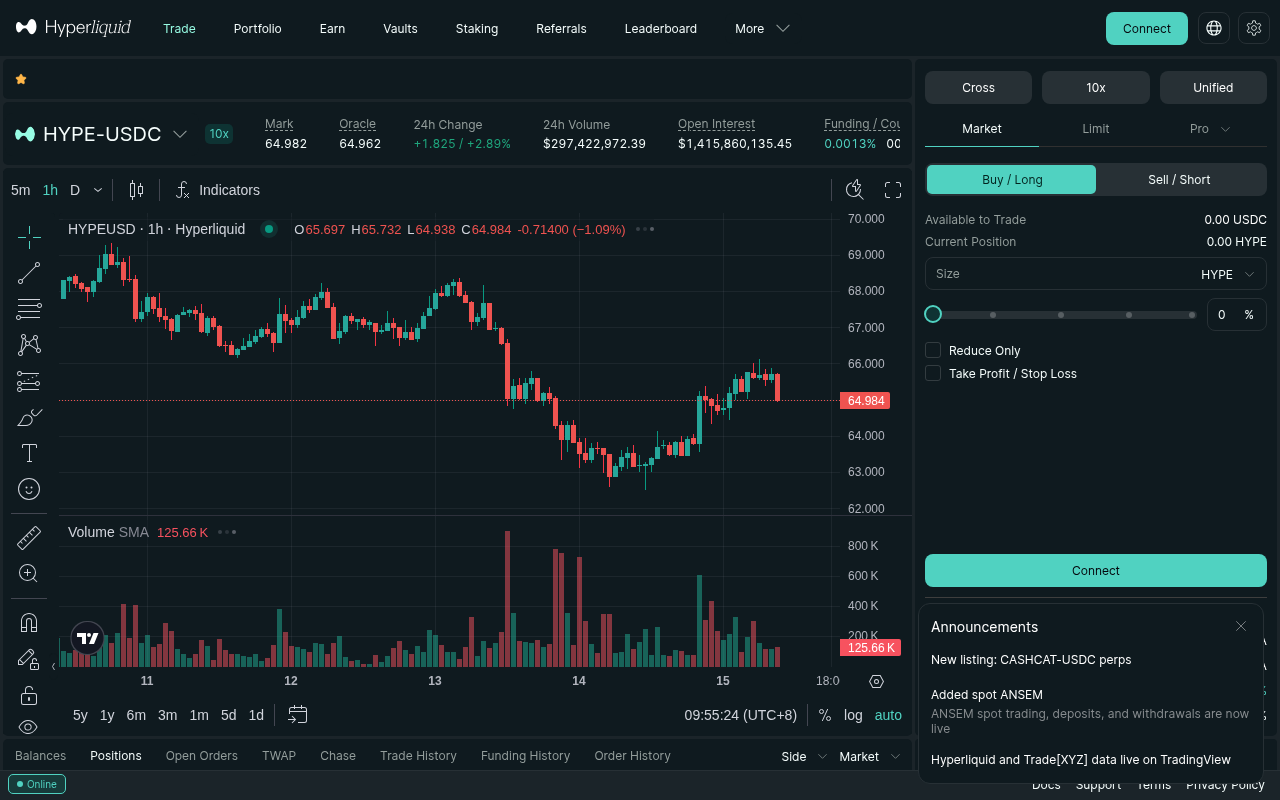Open chart settings gear near time axis
This screenshot has width=1280, height=800.
click(877, 681)
